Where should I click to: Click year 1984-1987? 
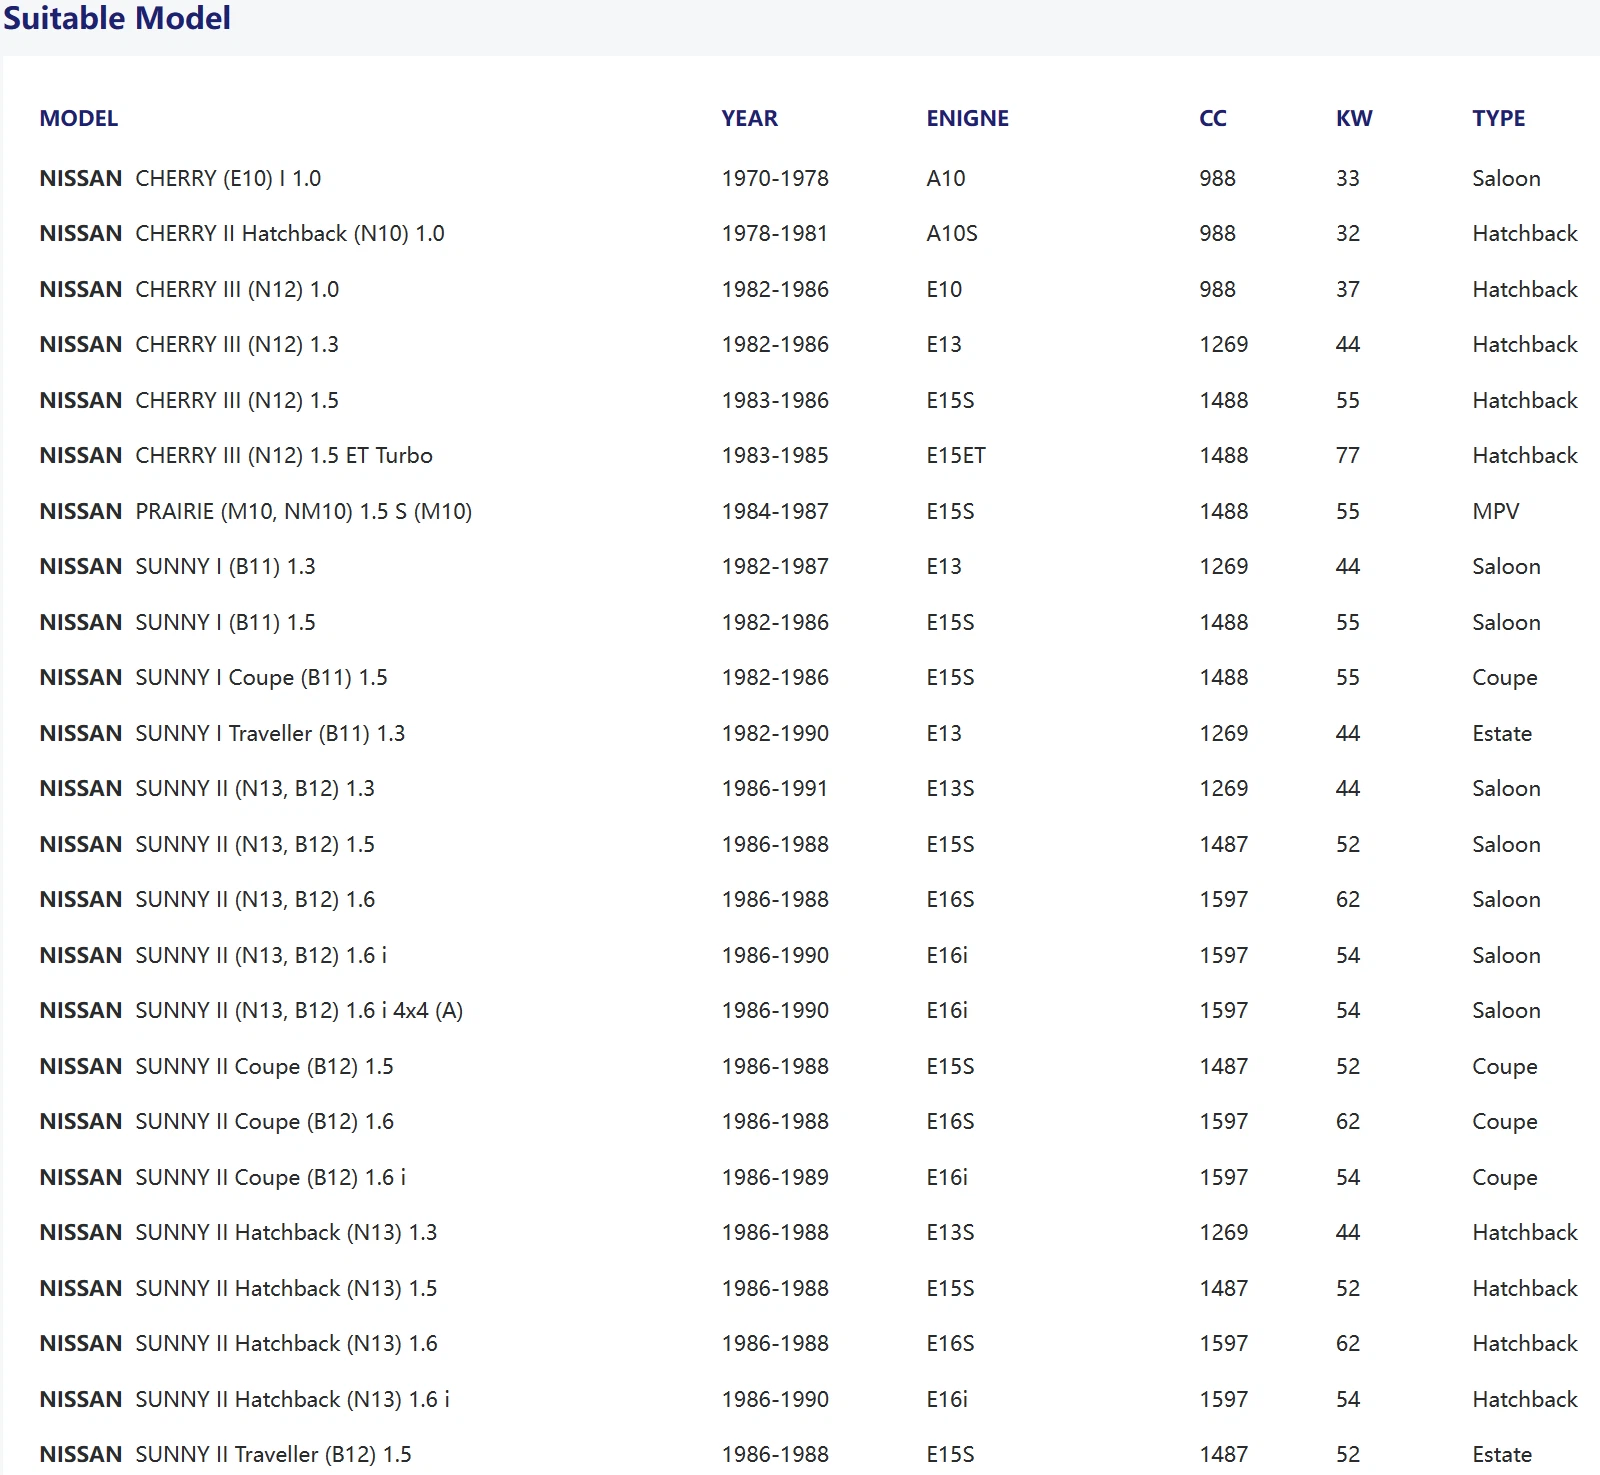(x=776, y=511)
